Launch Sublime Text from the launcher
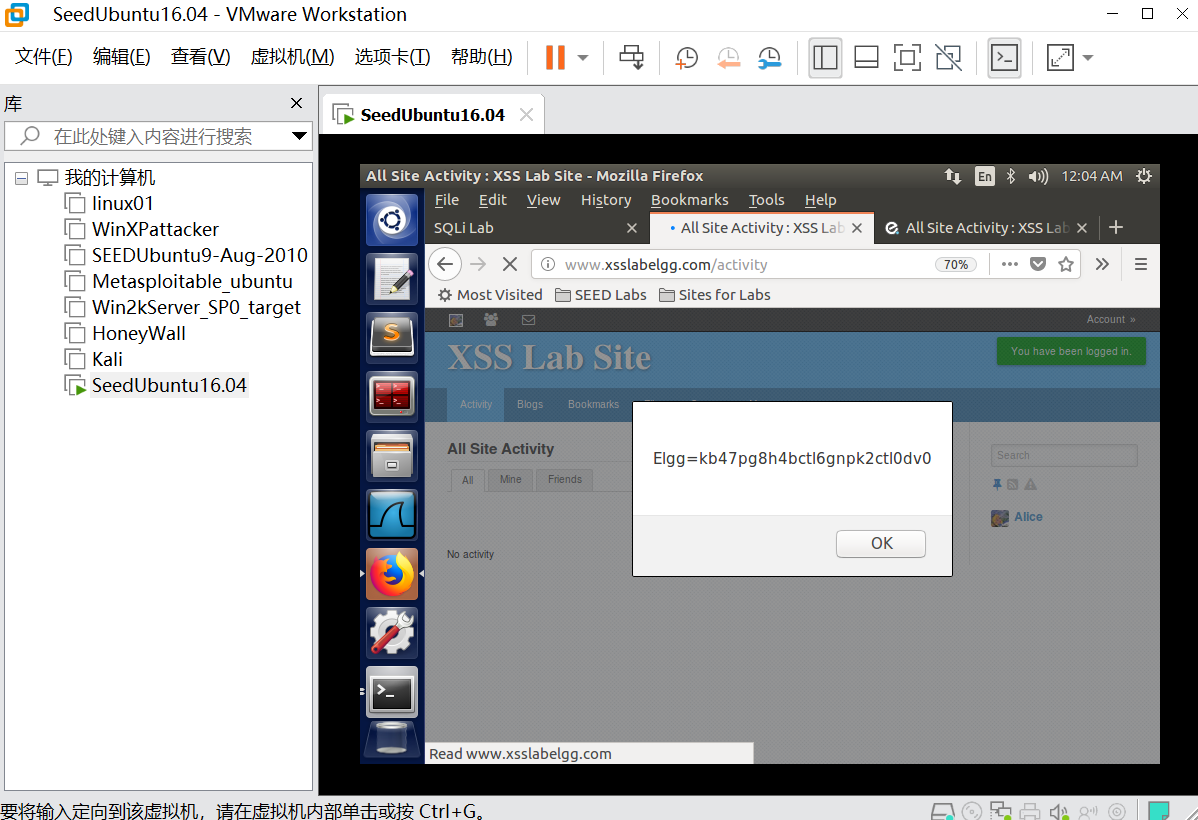The width and height of the screenshot is (1198, 820). [392, 337]
